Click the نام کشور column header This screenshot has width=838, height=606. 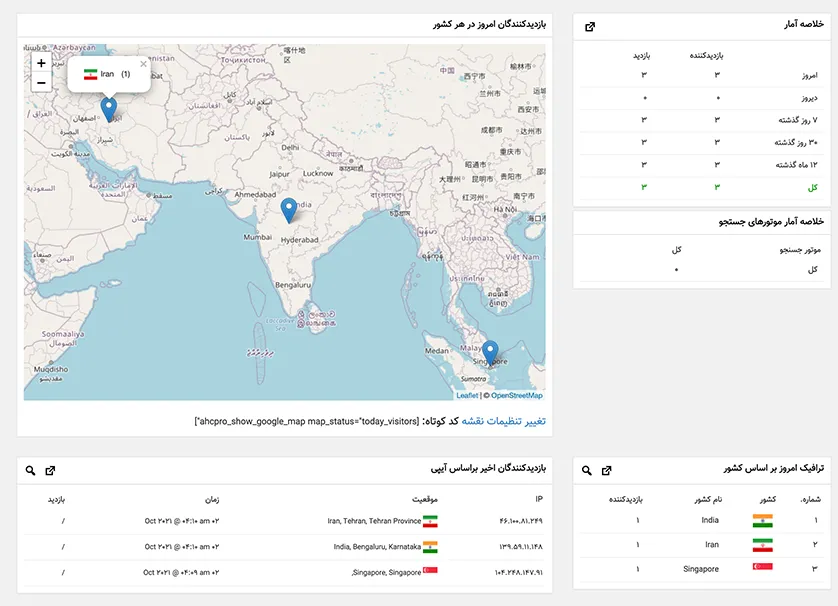708,499
